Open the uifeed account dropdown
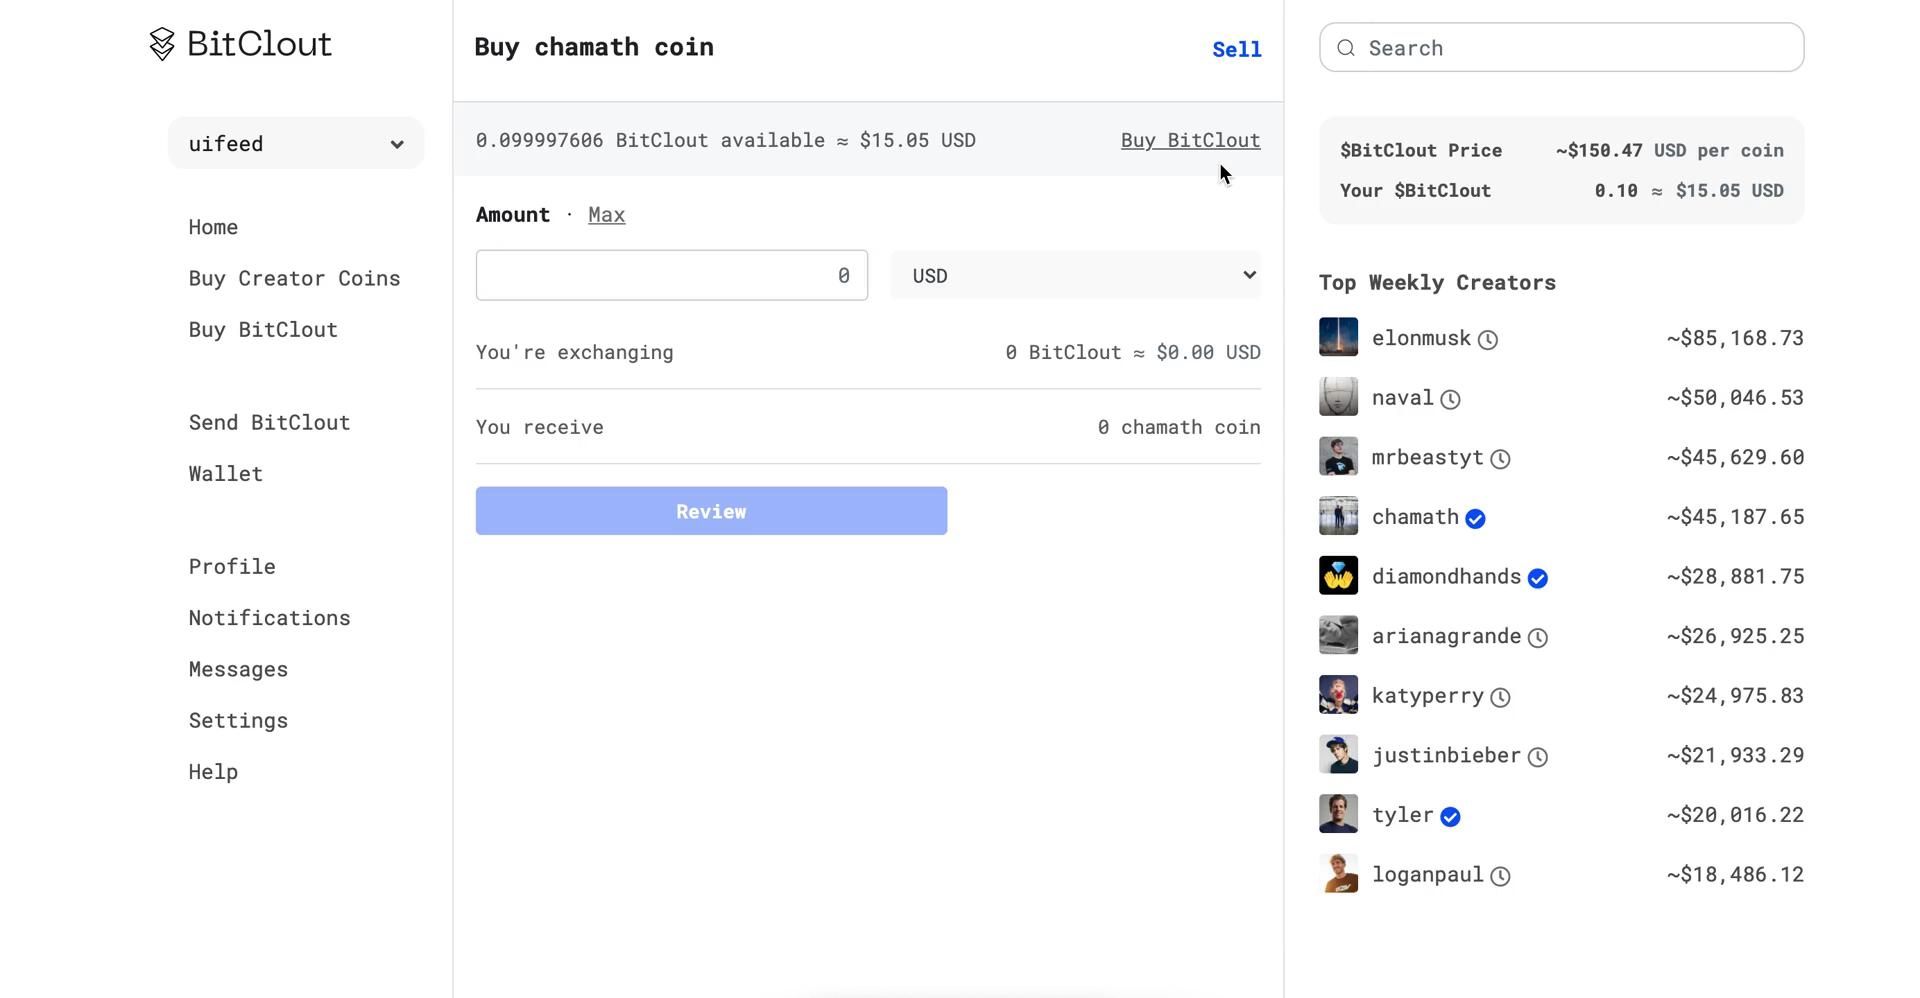Viewport: 1920px width, 998px height. click(296, 143)
